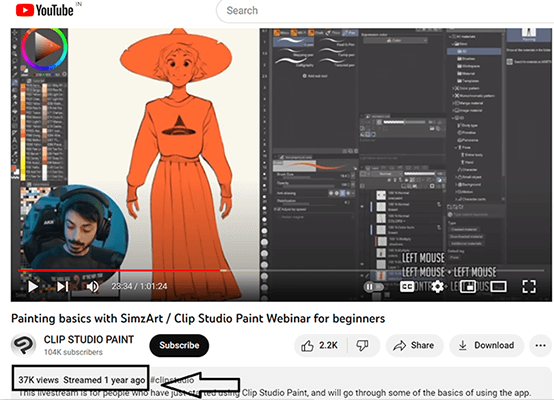The height and width of the screenshot is (400, 554).
Task: Click the 37K views Streamed 1 year ago text
Action: (x=82, y=380)
